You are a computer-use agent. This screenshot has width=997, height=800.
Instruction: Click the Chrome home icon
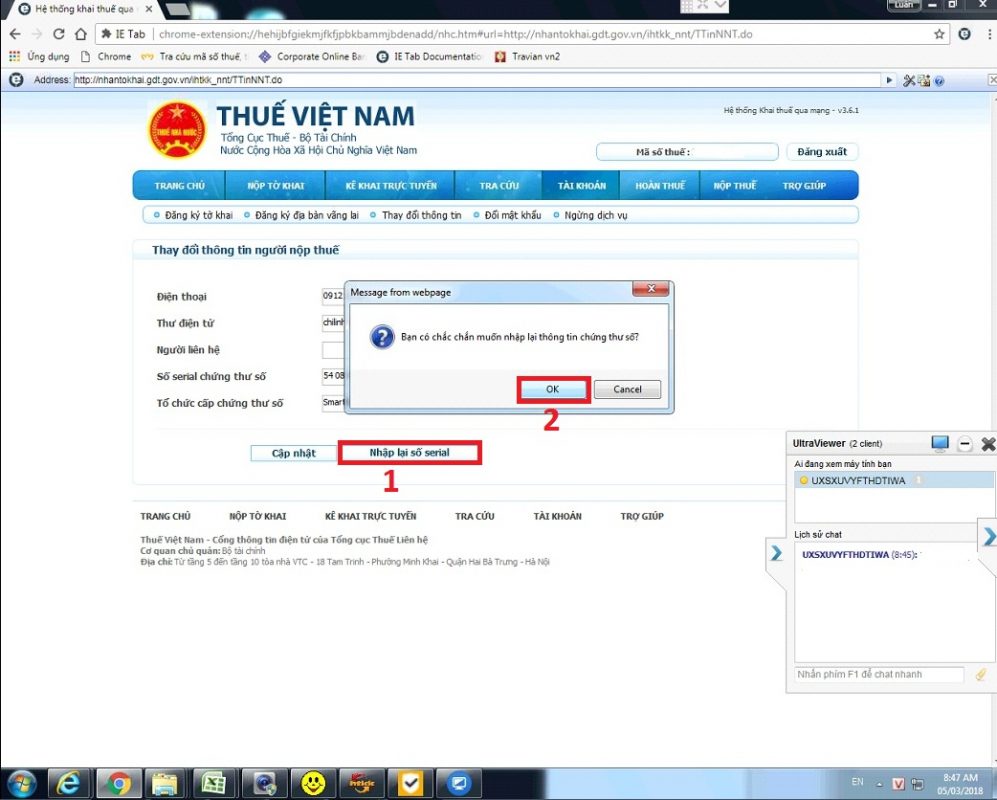point(81,34)
